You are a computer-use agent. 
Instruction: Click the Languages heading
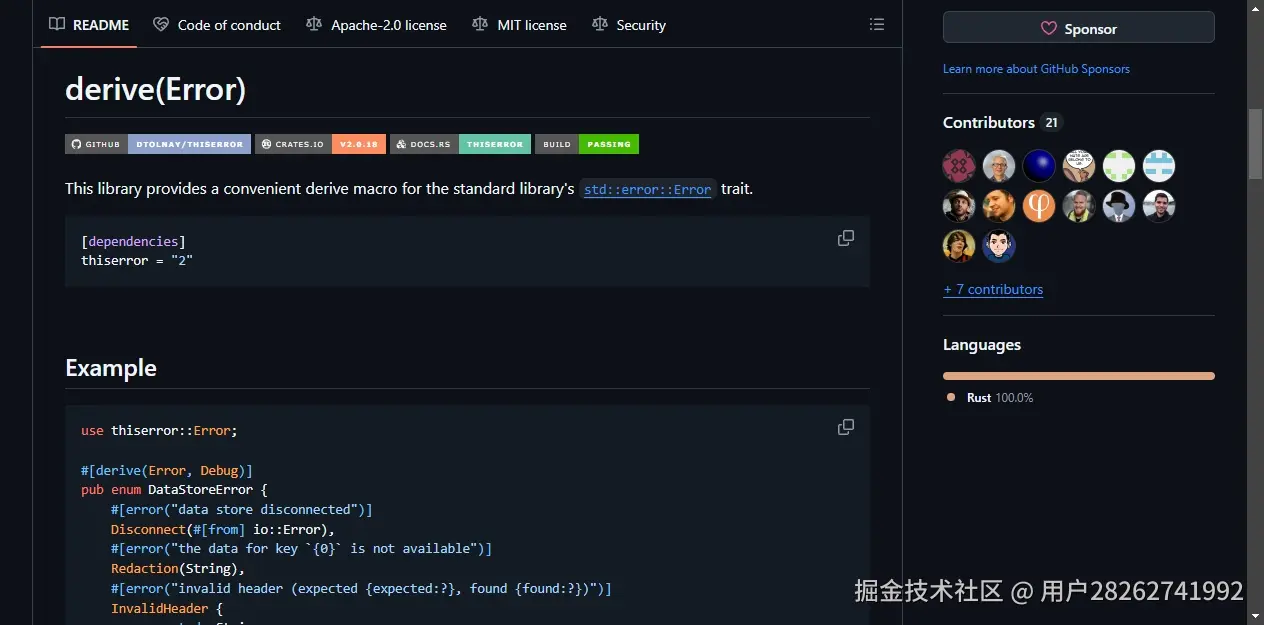(982, 345)
